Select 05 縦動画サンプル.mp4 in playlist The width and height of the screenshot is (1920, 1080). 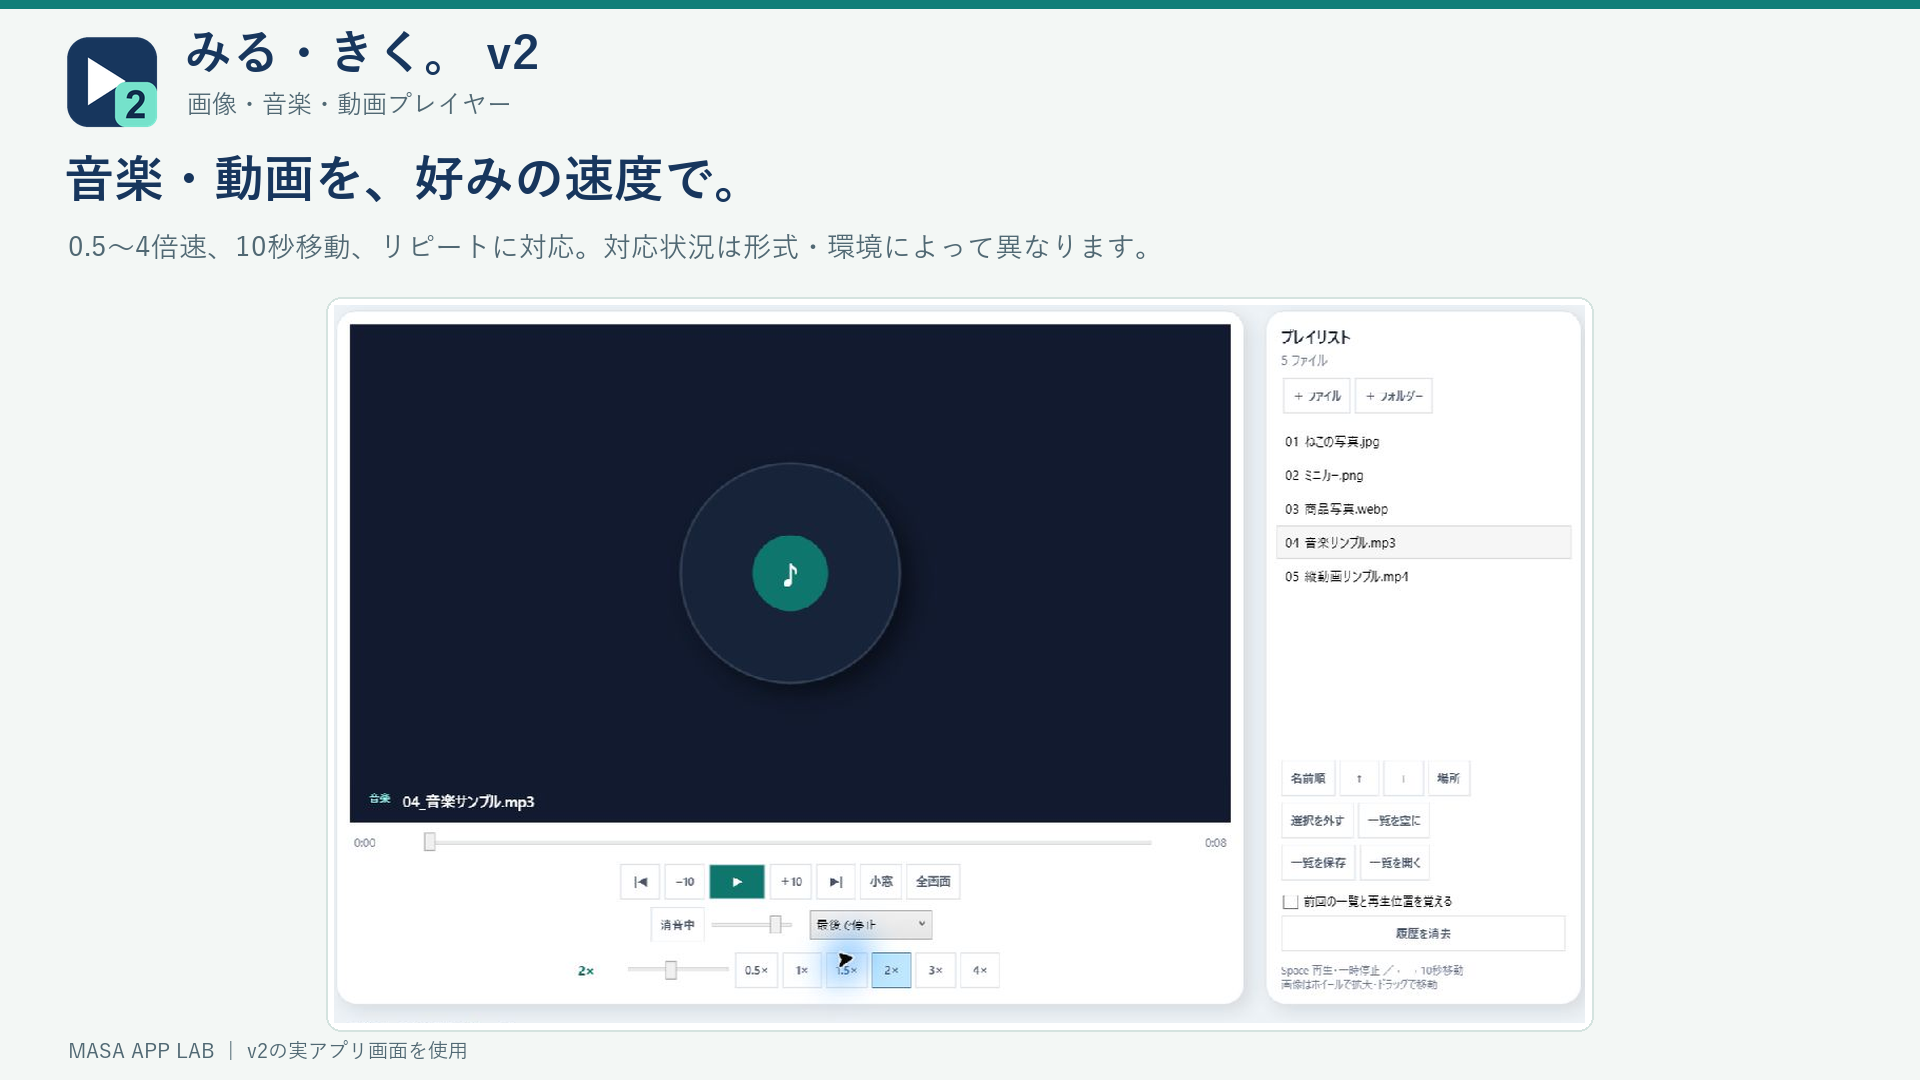tap(1423, 576)
